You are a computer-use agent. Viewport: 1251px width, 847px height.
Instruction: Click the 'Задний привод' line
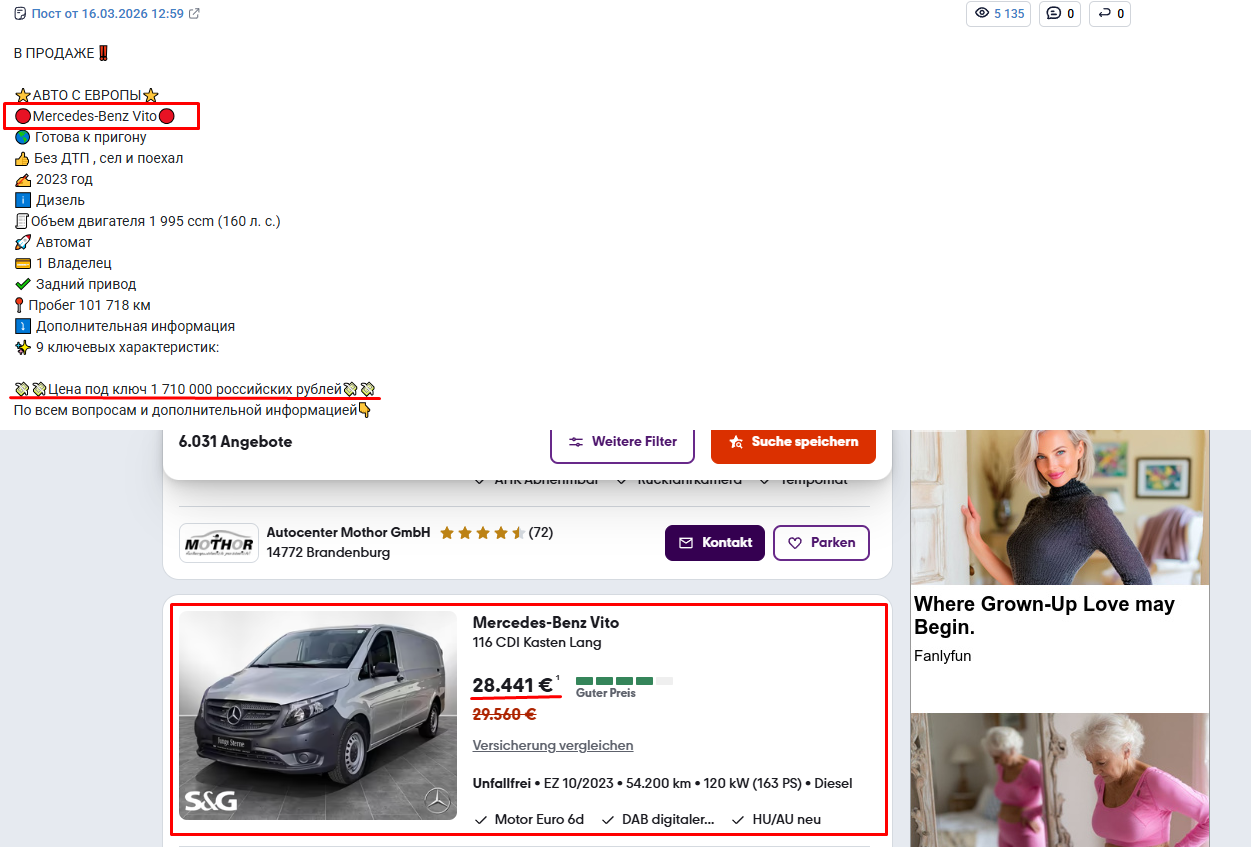pyautogui.click(x=75, y=284)
